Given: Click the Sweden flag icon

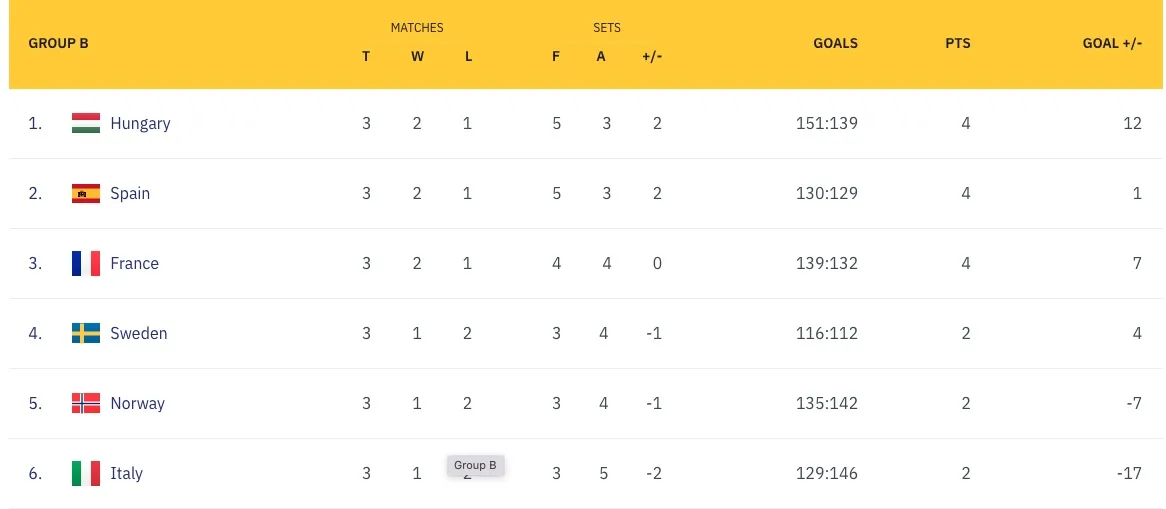Looking at the screenshot, I should (86, 334).
